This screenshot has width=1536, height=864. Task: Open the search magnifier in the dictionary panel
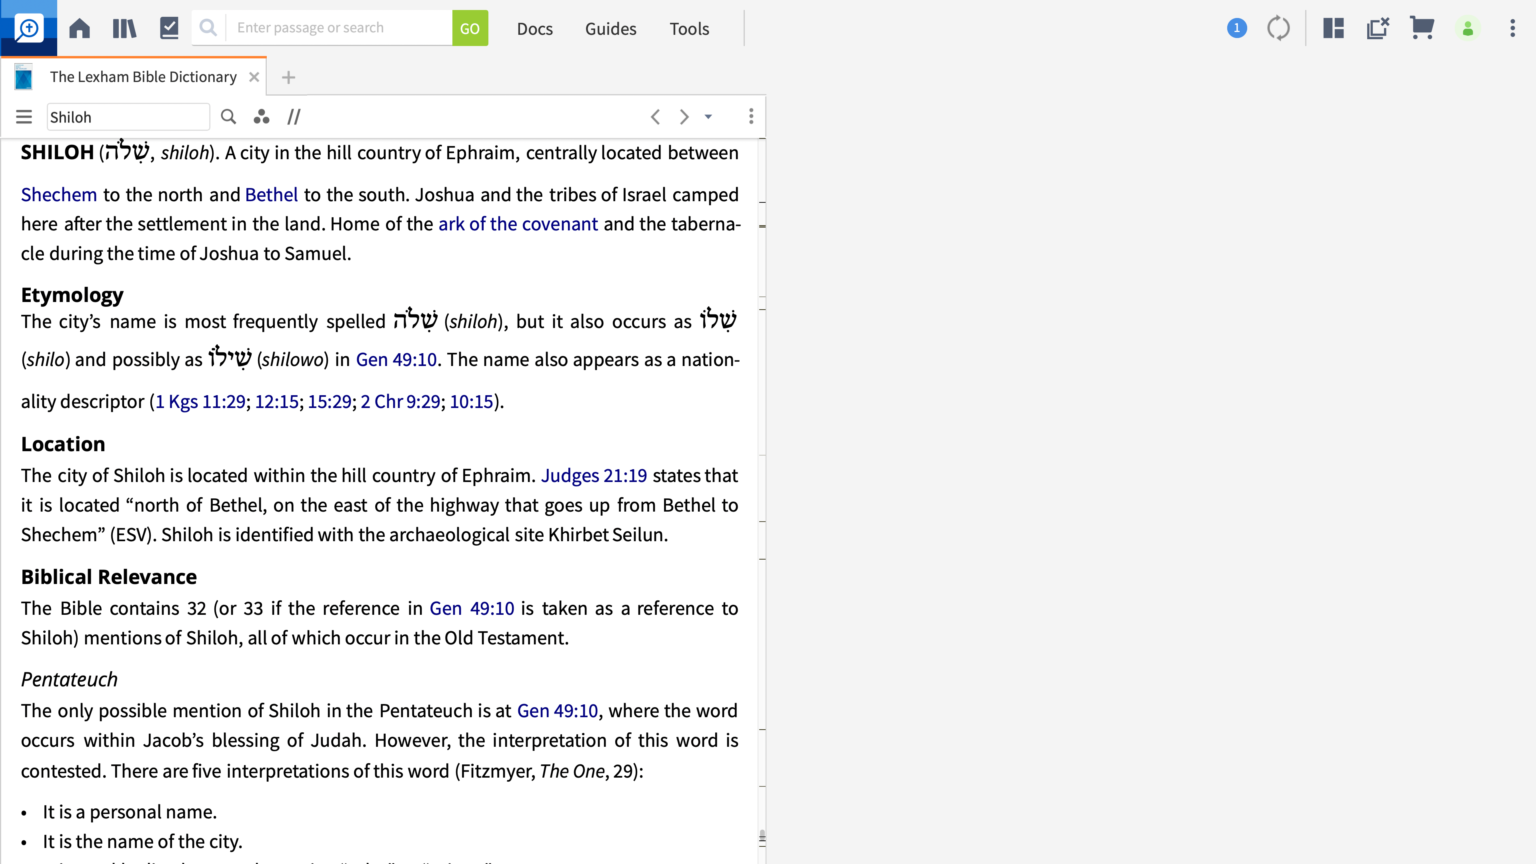point(228,117)
